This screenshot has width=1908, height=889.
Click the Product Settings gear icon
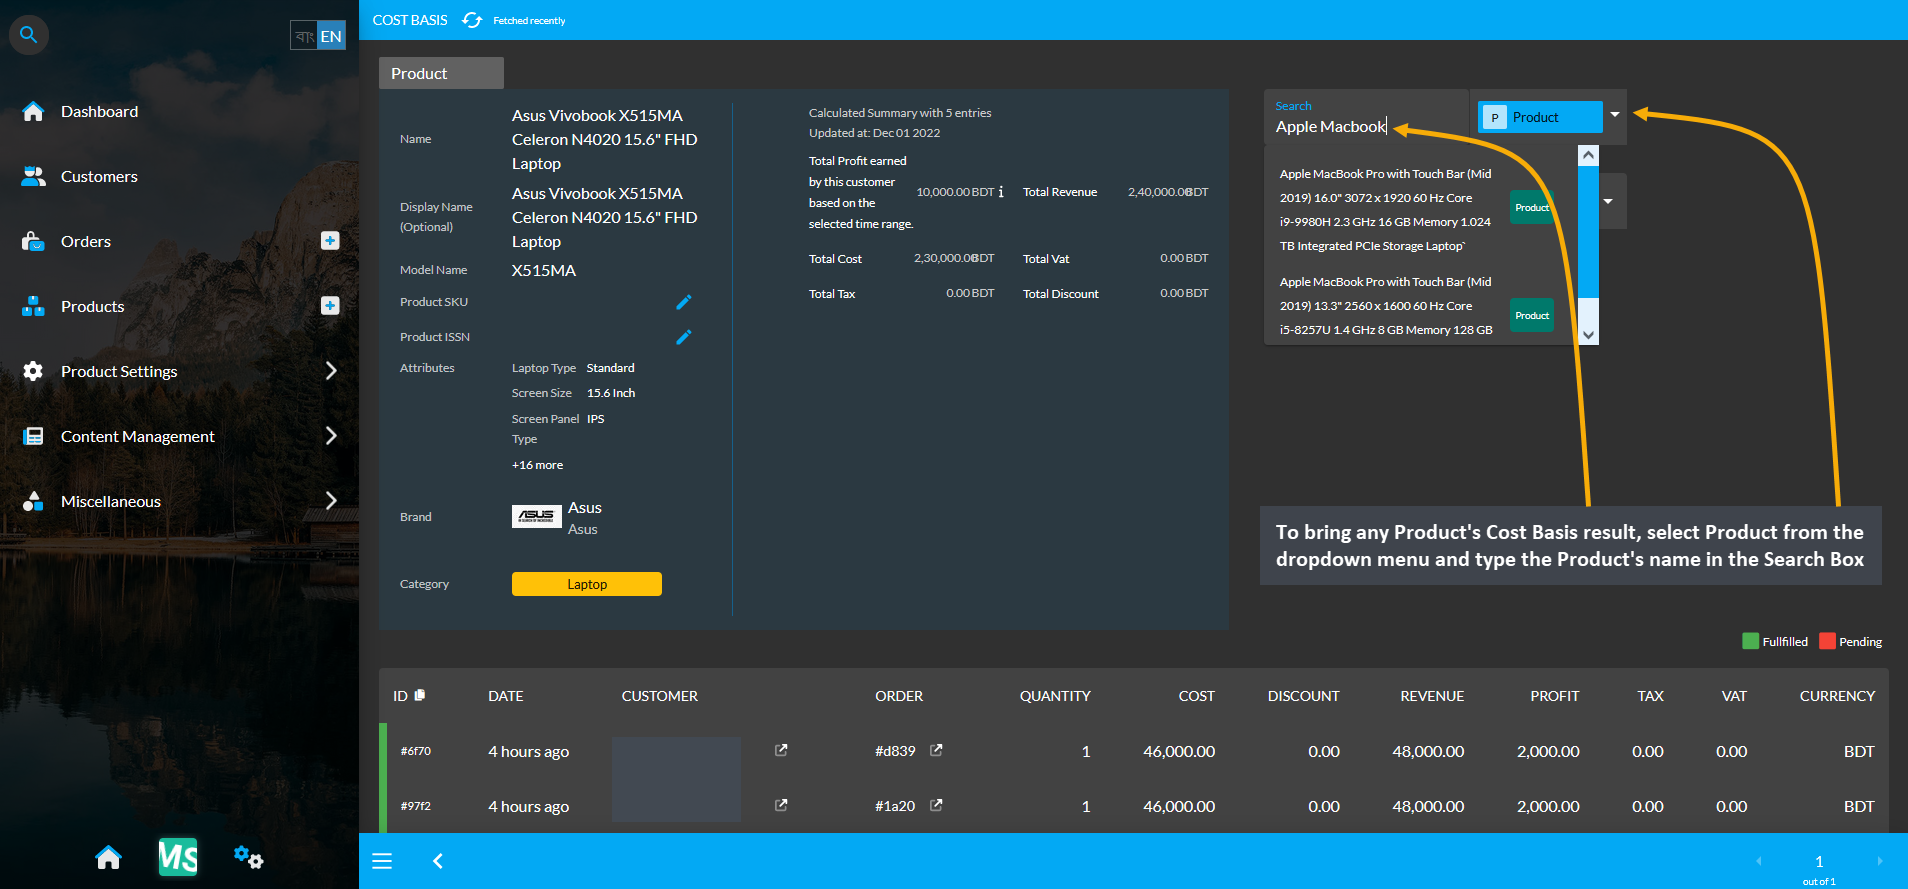tap(33, 371)
